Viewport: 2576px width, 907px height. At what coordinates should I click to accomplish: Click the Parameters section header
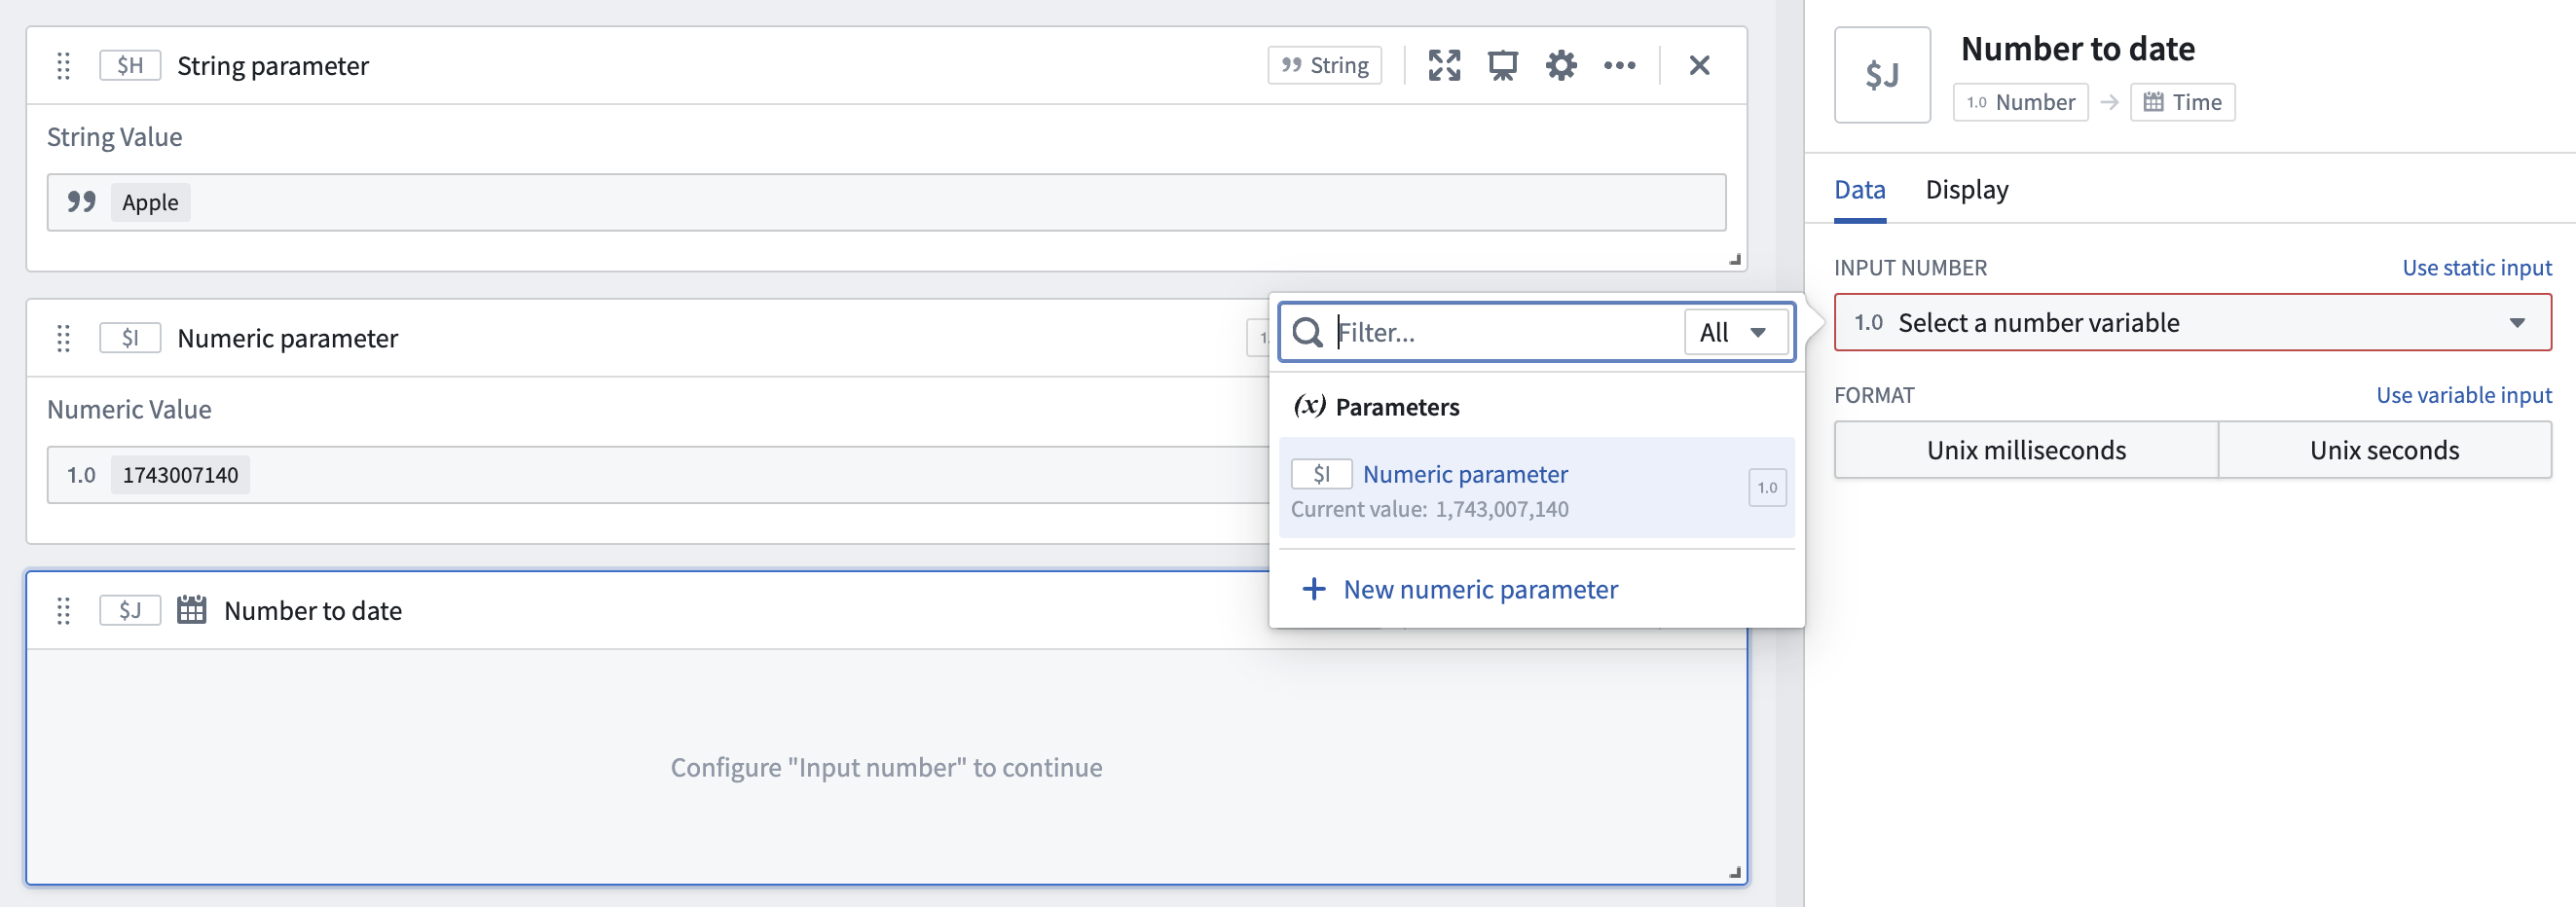(x=1376, y=407)
